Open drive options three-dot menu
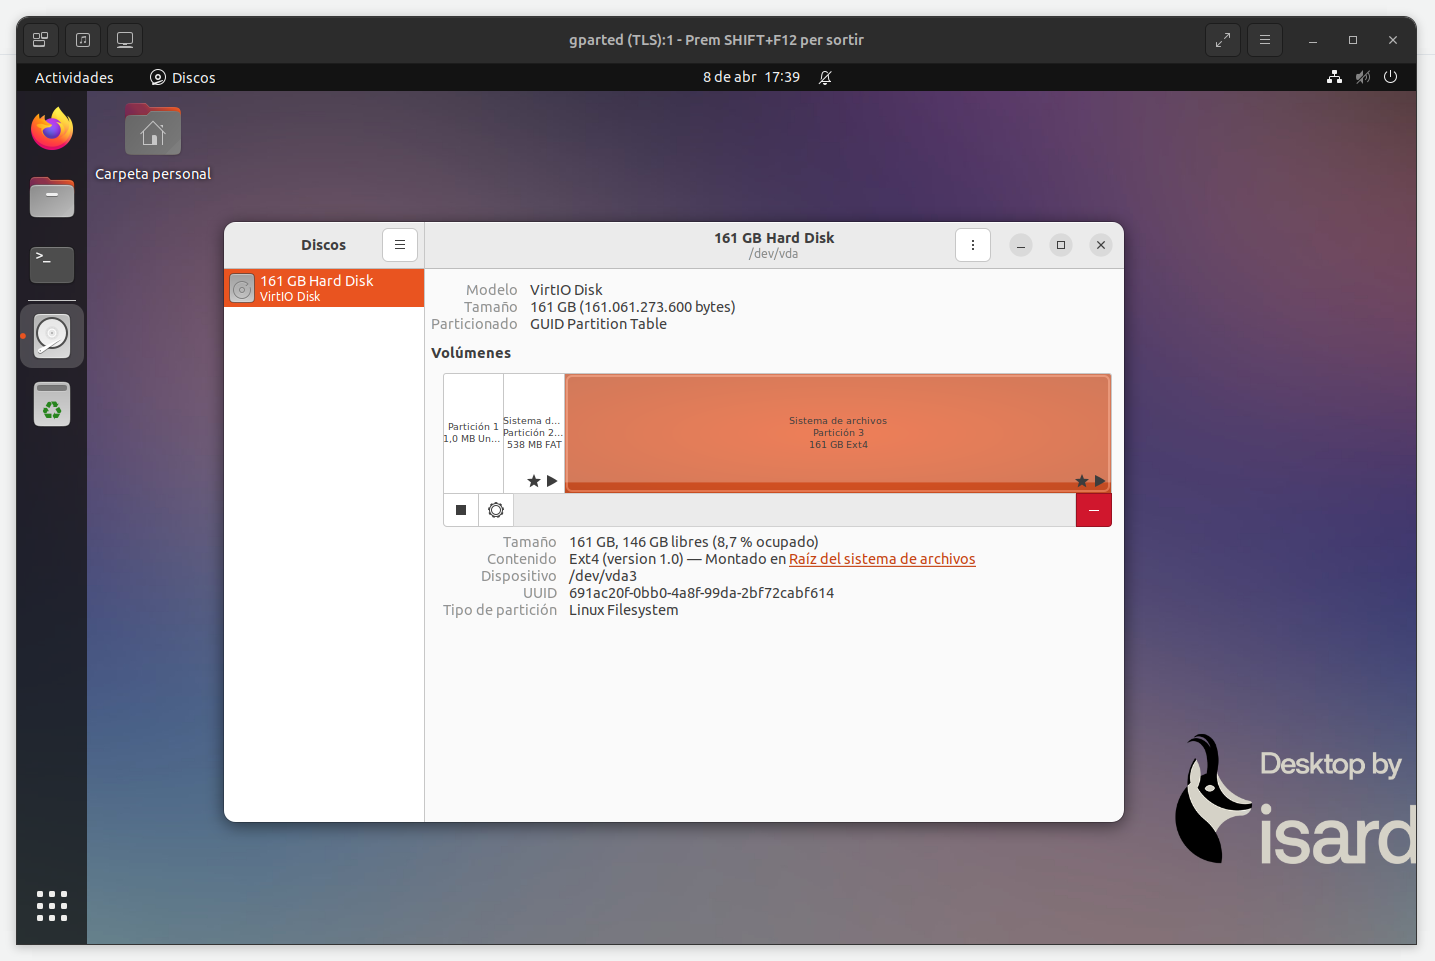This screenshot has width=1435, height=961. point(972,245)
